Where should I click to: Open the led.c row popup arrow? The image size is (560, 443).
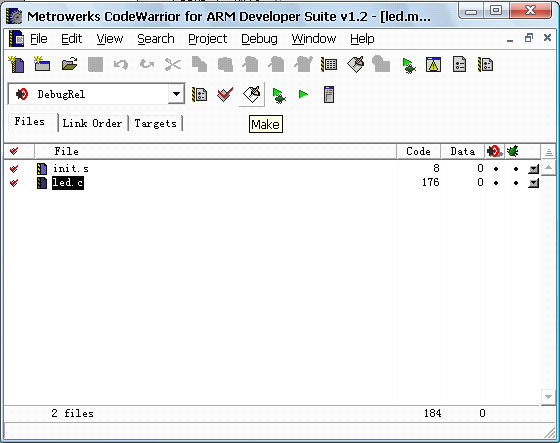coord(534,183)
